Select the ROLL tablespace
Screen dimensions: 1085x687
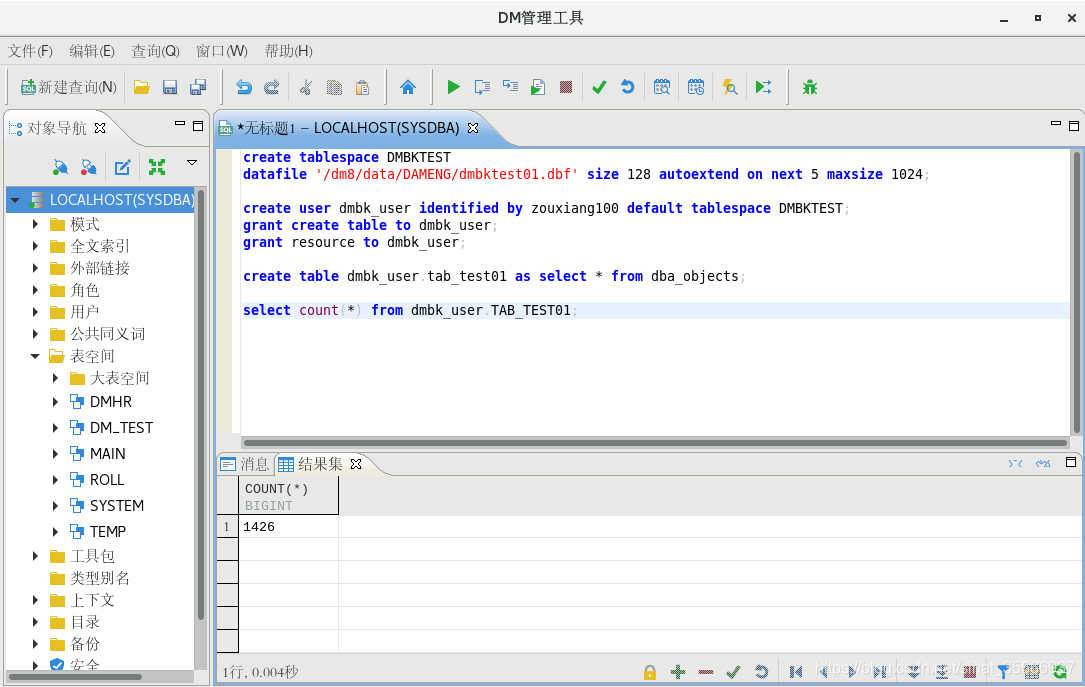click(x=107, y=480)
